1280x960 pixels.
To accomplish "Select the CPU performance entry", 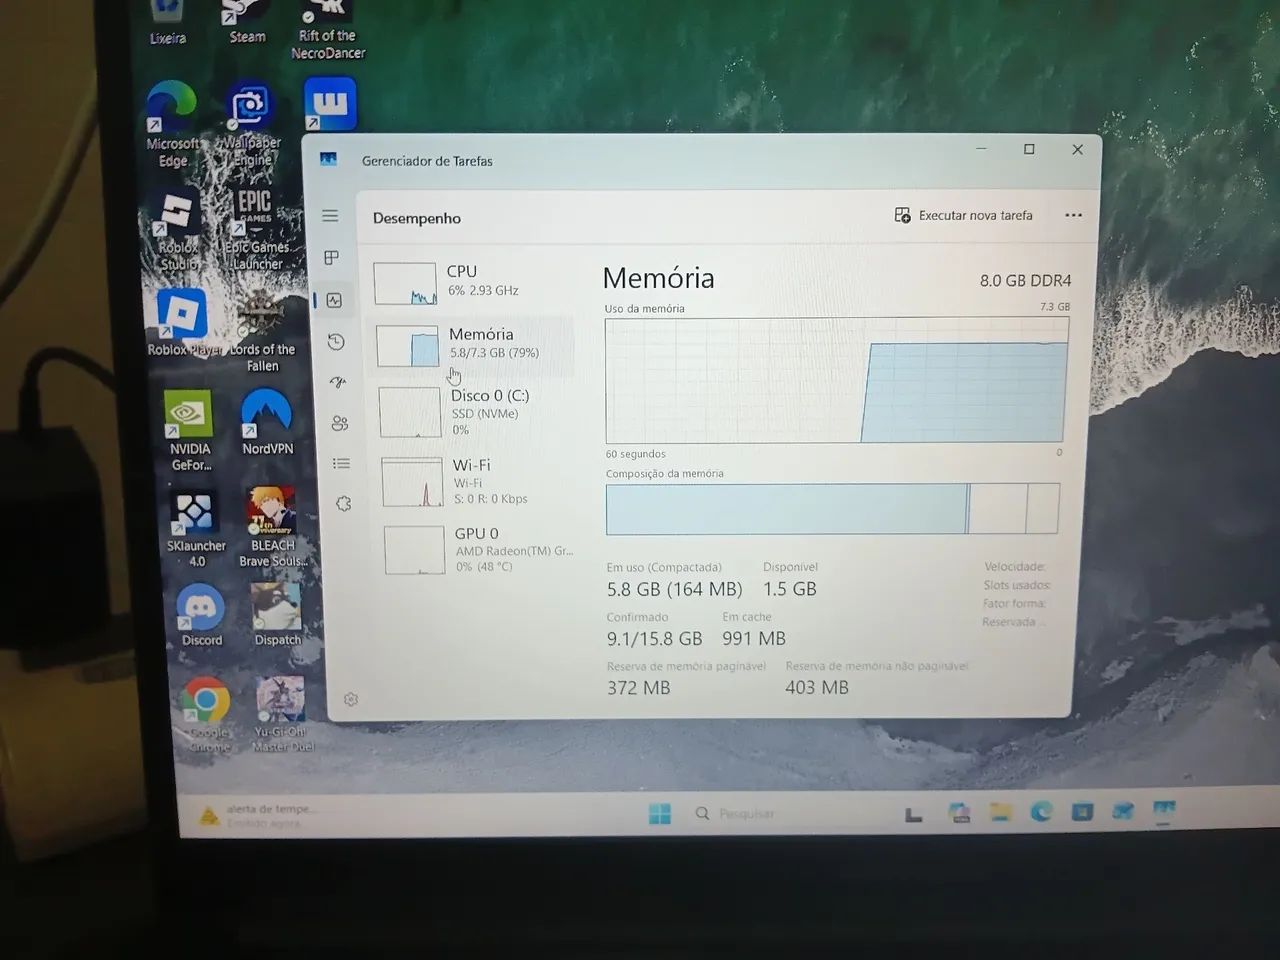I will tap(472, 282).
